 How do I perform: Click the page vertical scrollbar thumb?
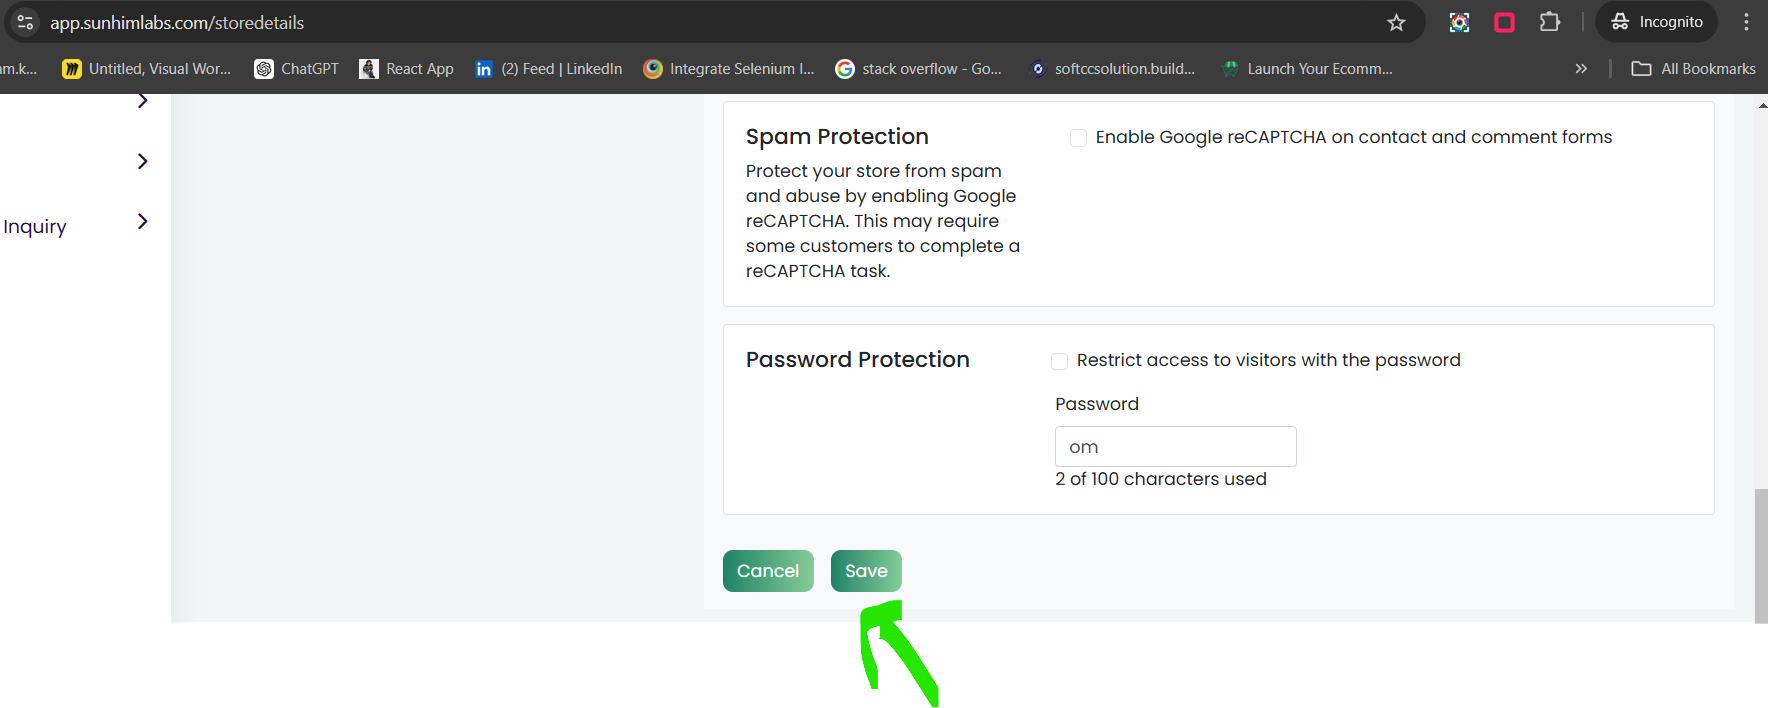tap(1761, 556)
